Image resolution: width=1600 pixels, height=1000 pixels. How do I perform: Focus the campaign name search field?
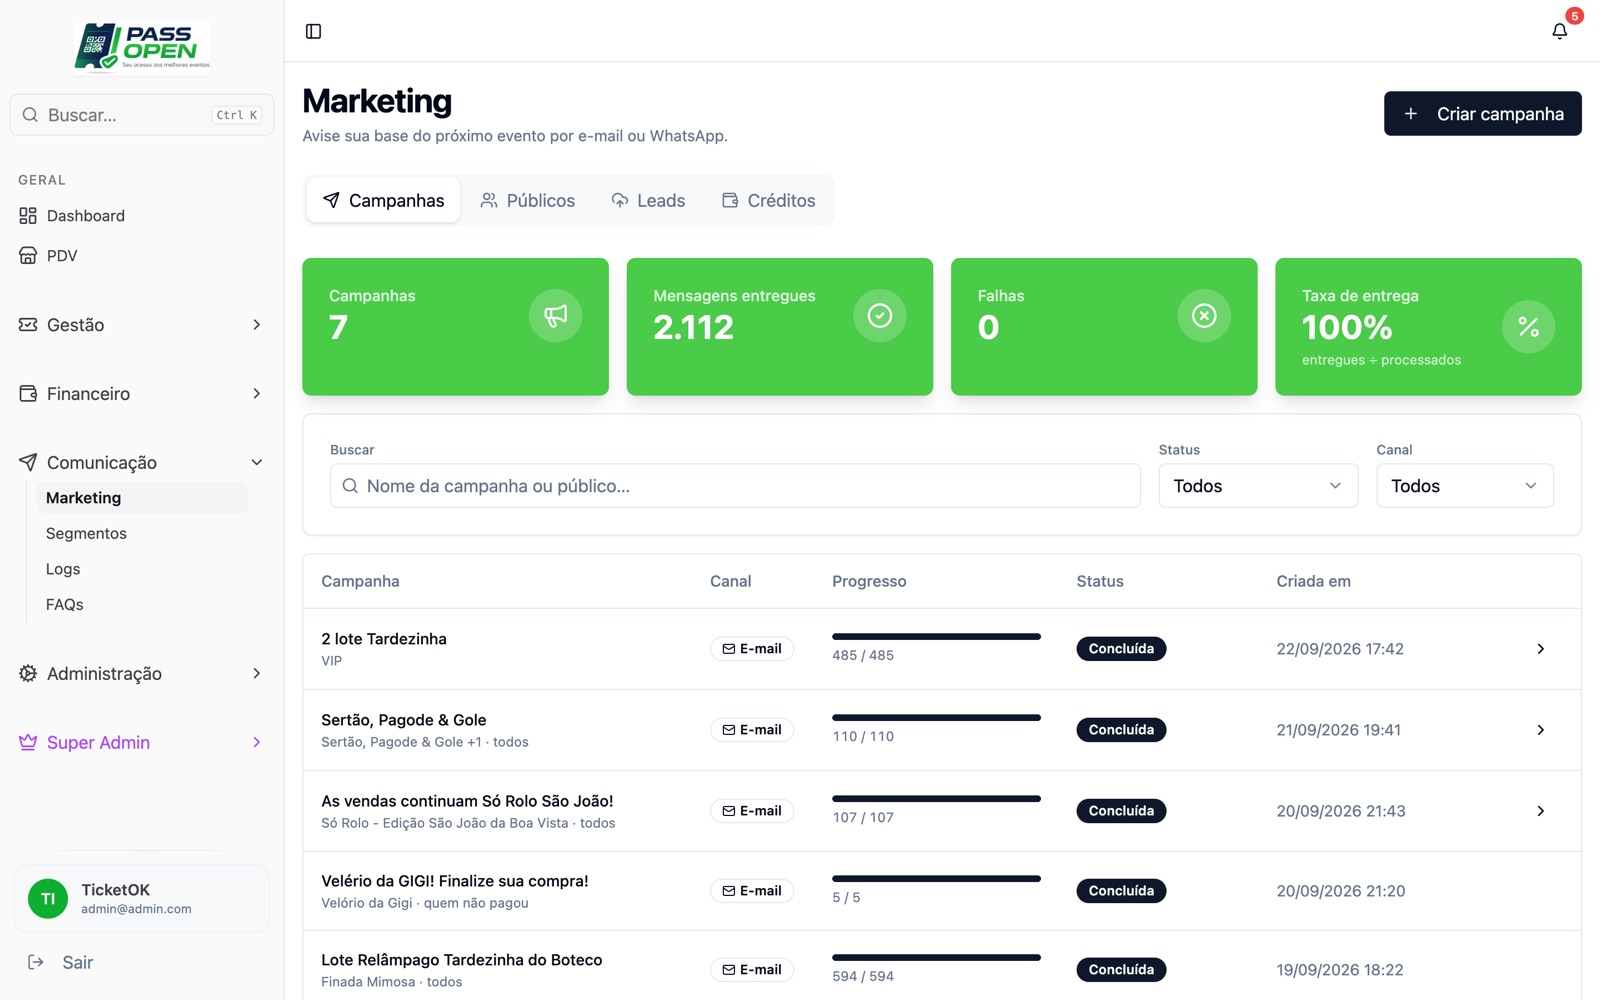[735, 485]
